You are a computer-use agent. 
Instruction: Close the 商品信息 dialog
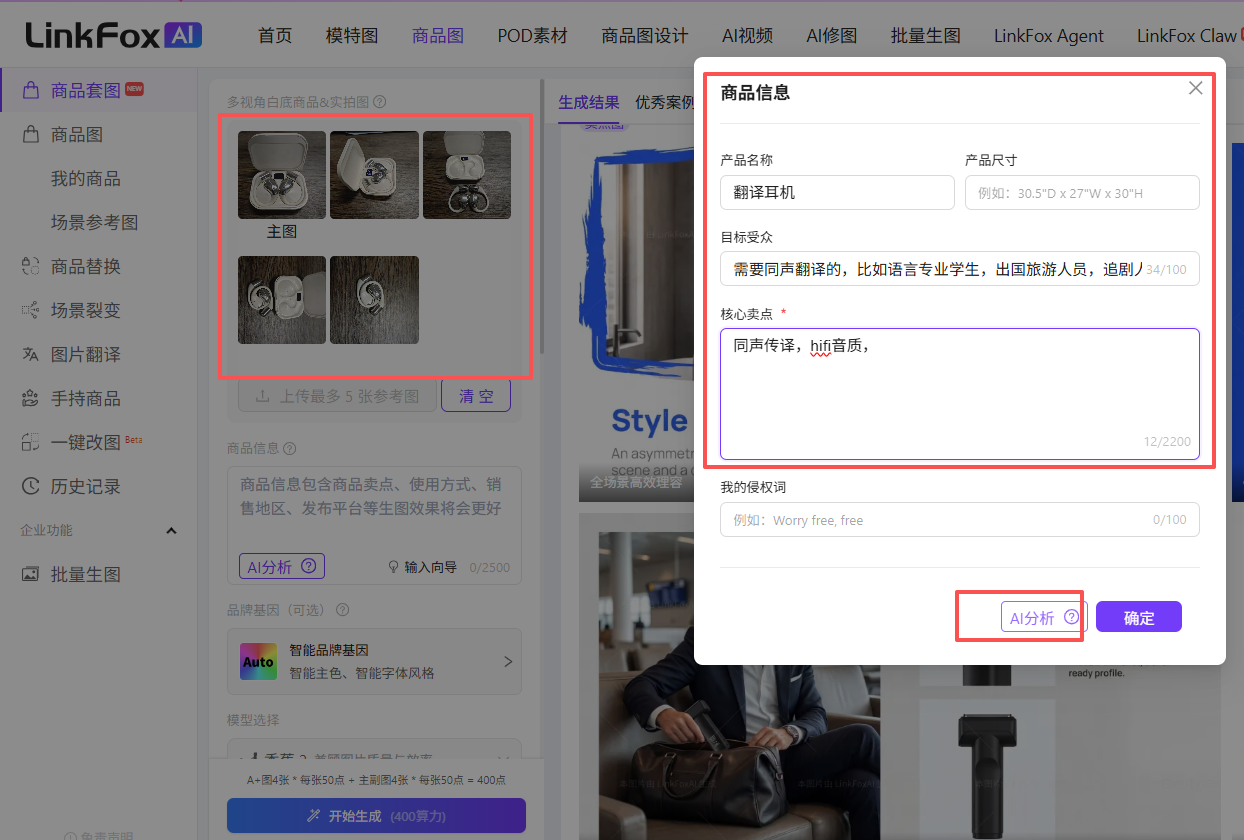(x=1195, y=88)
